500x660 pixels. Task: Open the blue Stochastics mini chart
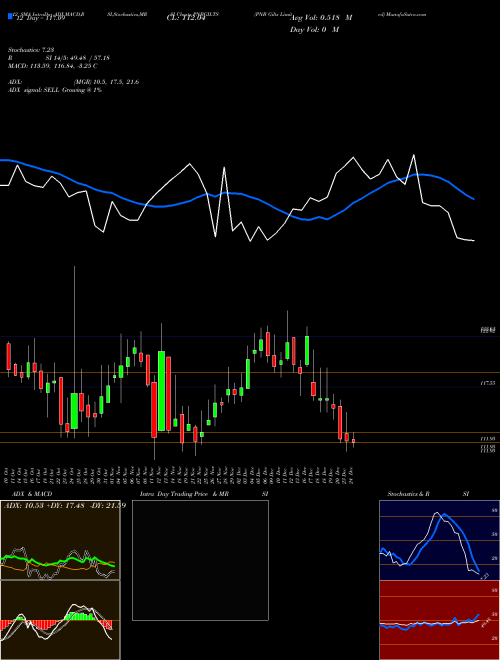click(439, 540)
